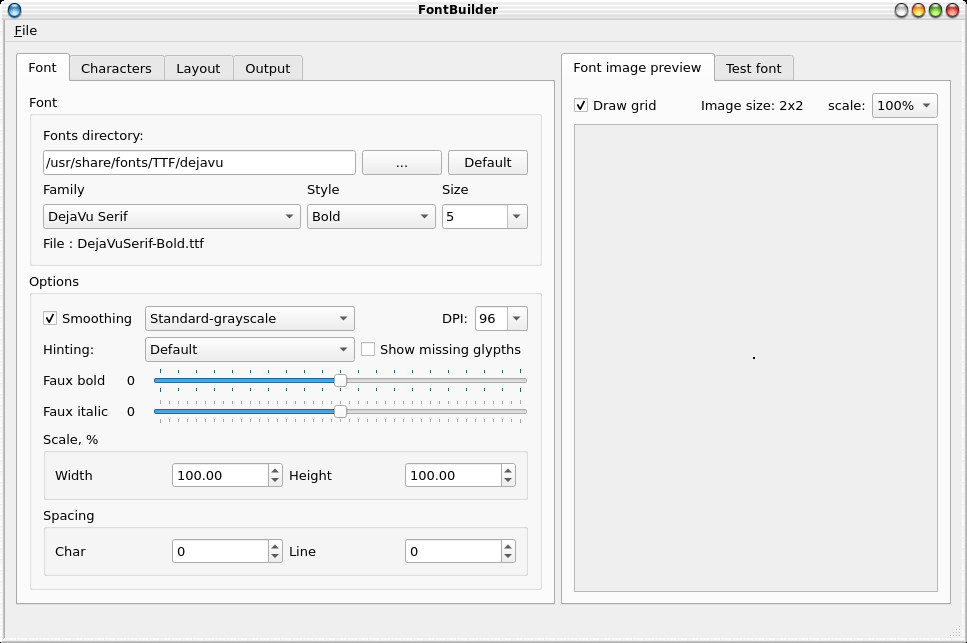The image size is (967, 643).
Task: Expand the Hinting Default dropdown
Action: pyautogui.click(x=249, y=350)
